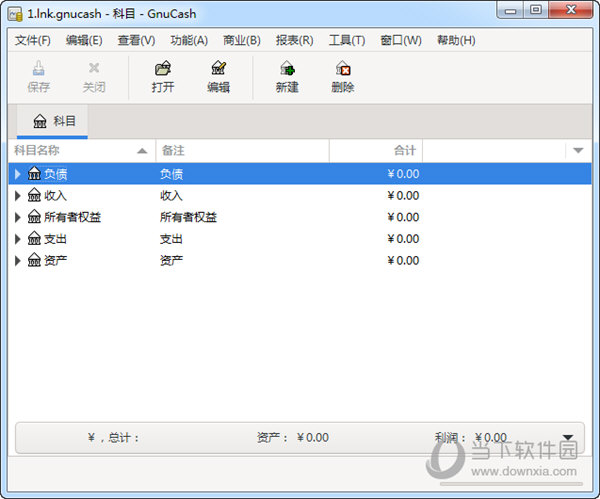Select the 资产 account name
The image size is (600, 499).
[55, 260]
